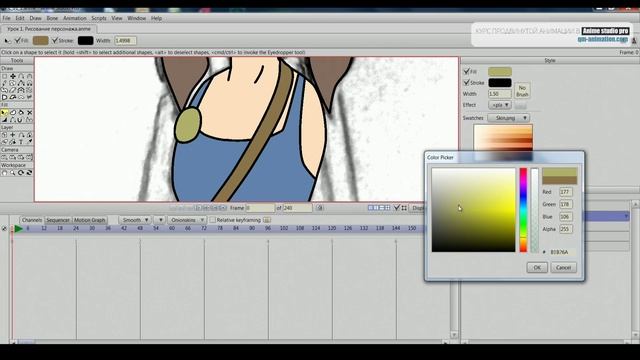Click the icon right of total frames field
The height and width of the screenshot is (360, 640).
(x=320, y=208)
